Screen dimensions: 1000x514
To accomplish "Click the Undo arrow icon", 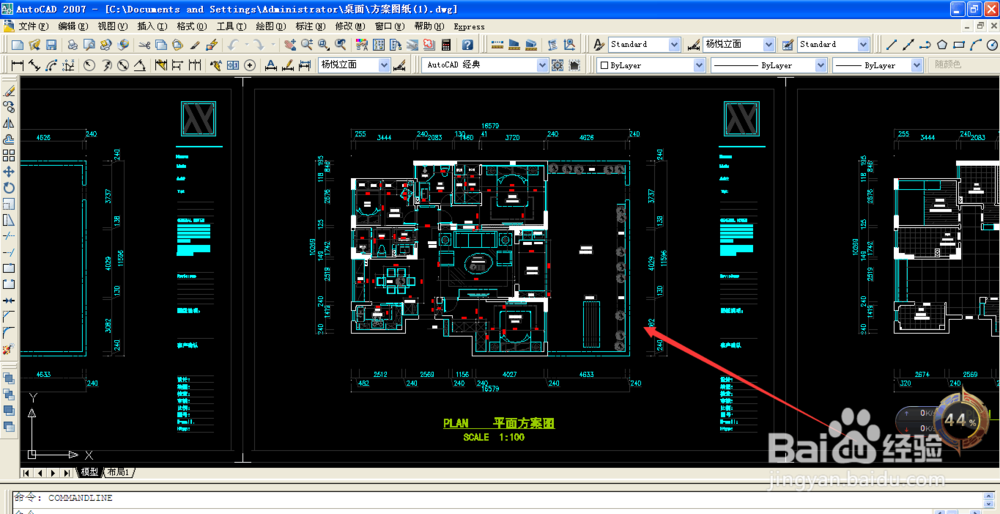I will point(233,45).
